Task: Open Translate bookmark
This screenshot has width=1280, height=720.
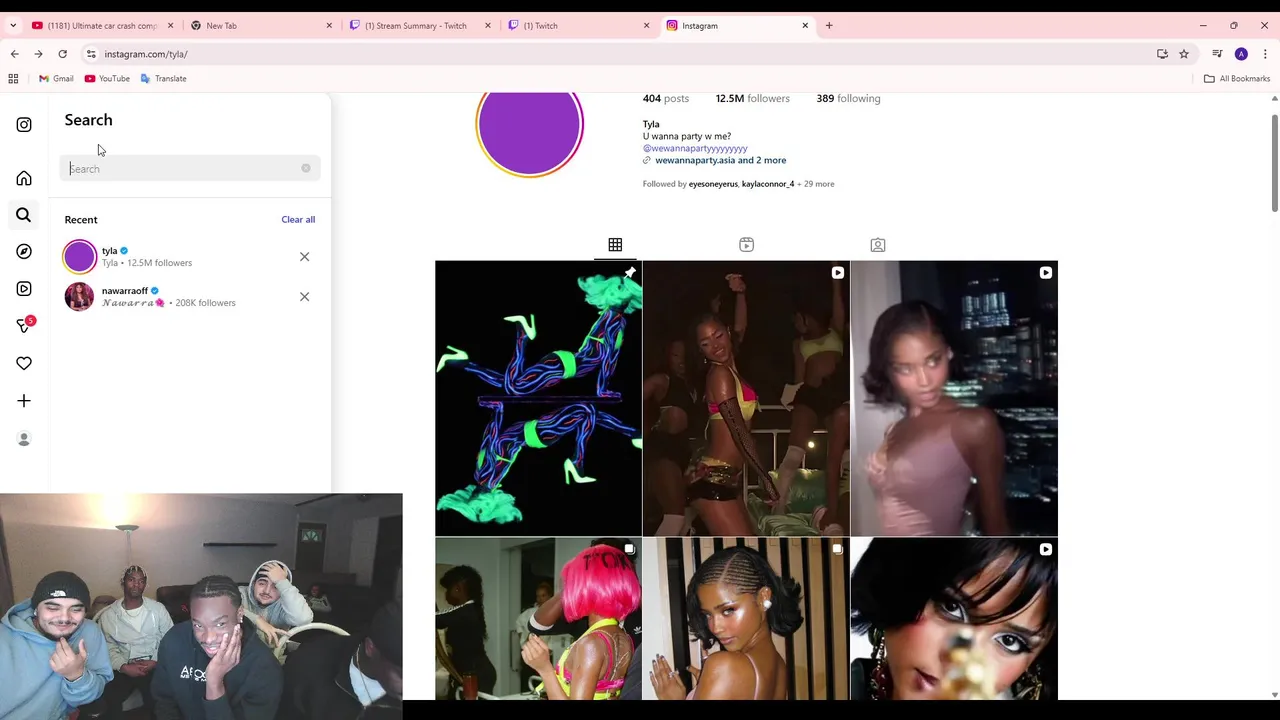Action: (x=163, y=78)
